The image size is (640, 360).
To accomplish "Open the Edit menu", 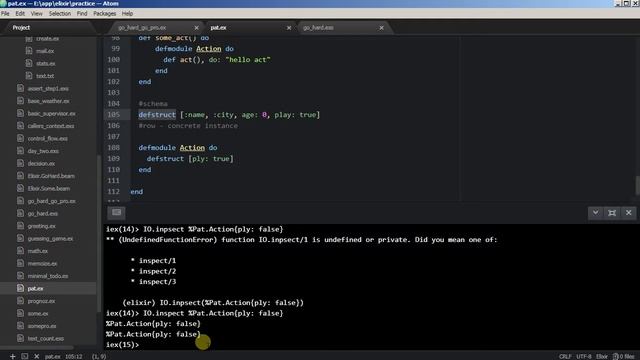I will (20, 13).
